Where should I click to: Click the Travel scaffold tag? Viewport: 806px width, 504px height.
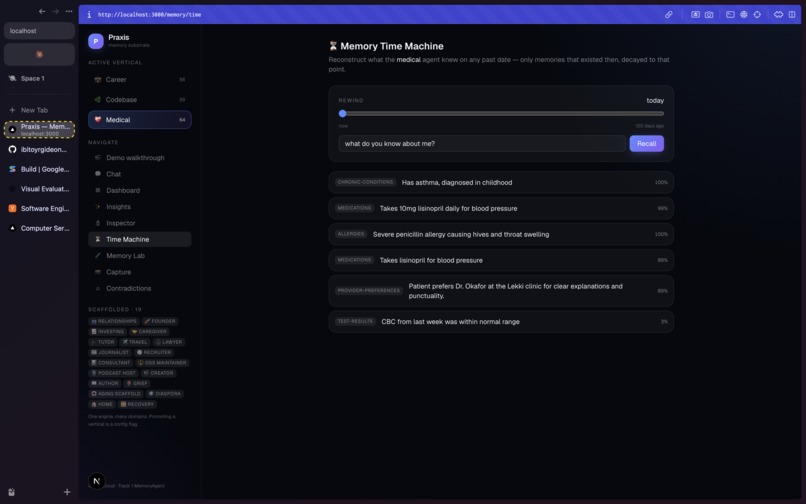coord(135,342)
